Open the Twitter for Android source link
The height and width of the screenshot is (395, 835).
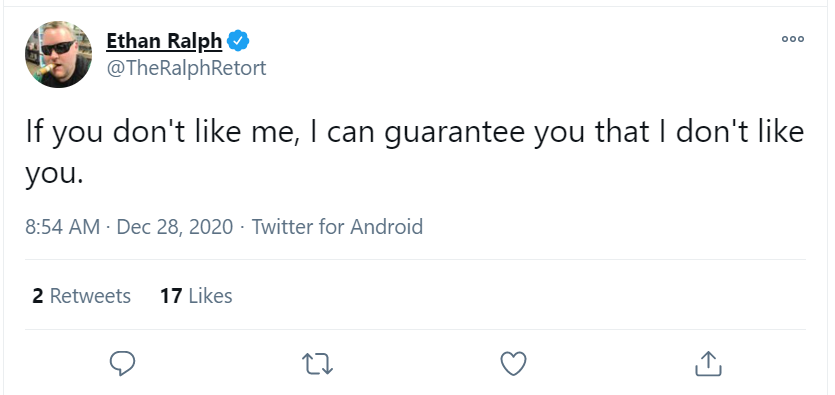(337, 227)
